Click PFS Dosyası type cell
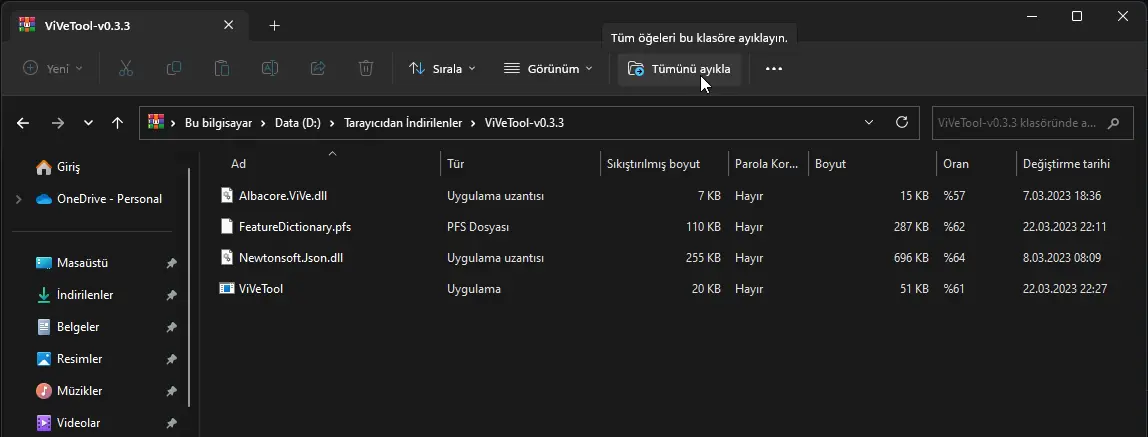The width and height of the screenshot is (1148, 437). 478,227
